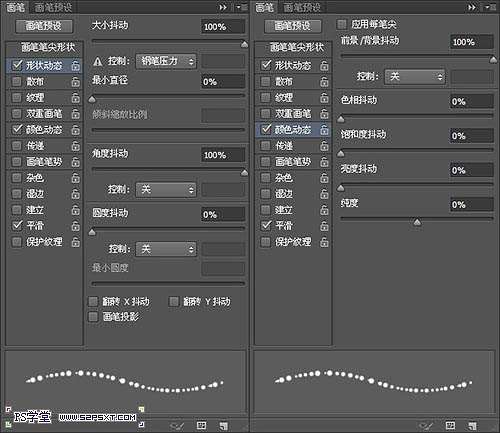This screenshot has height=433, width=500.
Task: Open left panel flyout menu icon at top
Action: (243, 7)
